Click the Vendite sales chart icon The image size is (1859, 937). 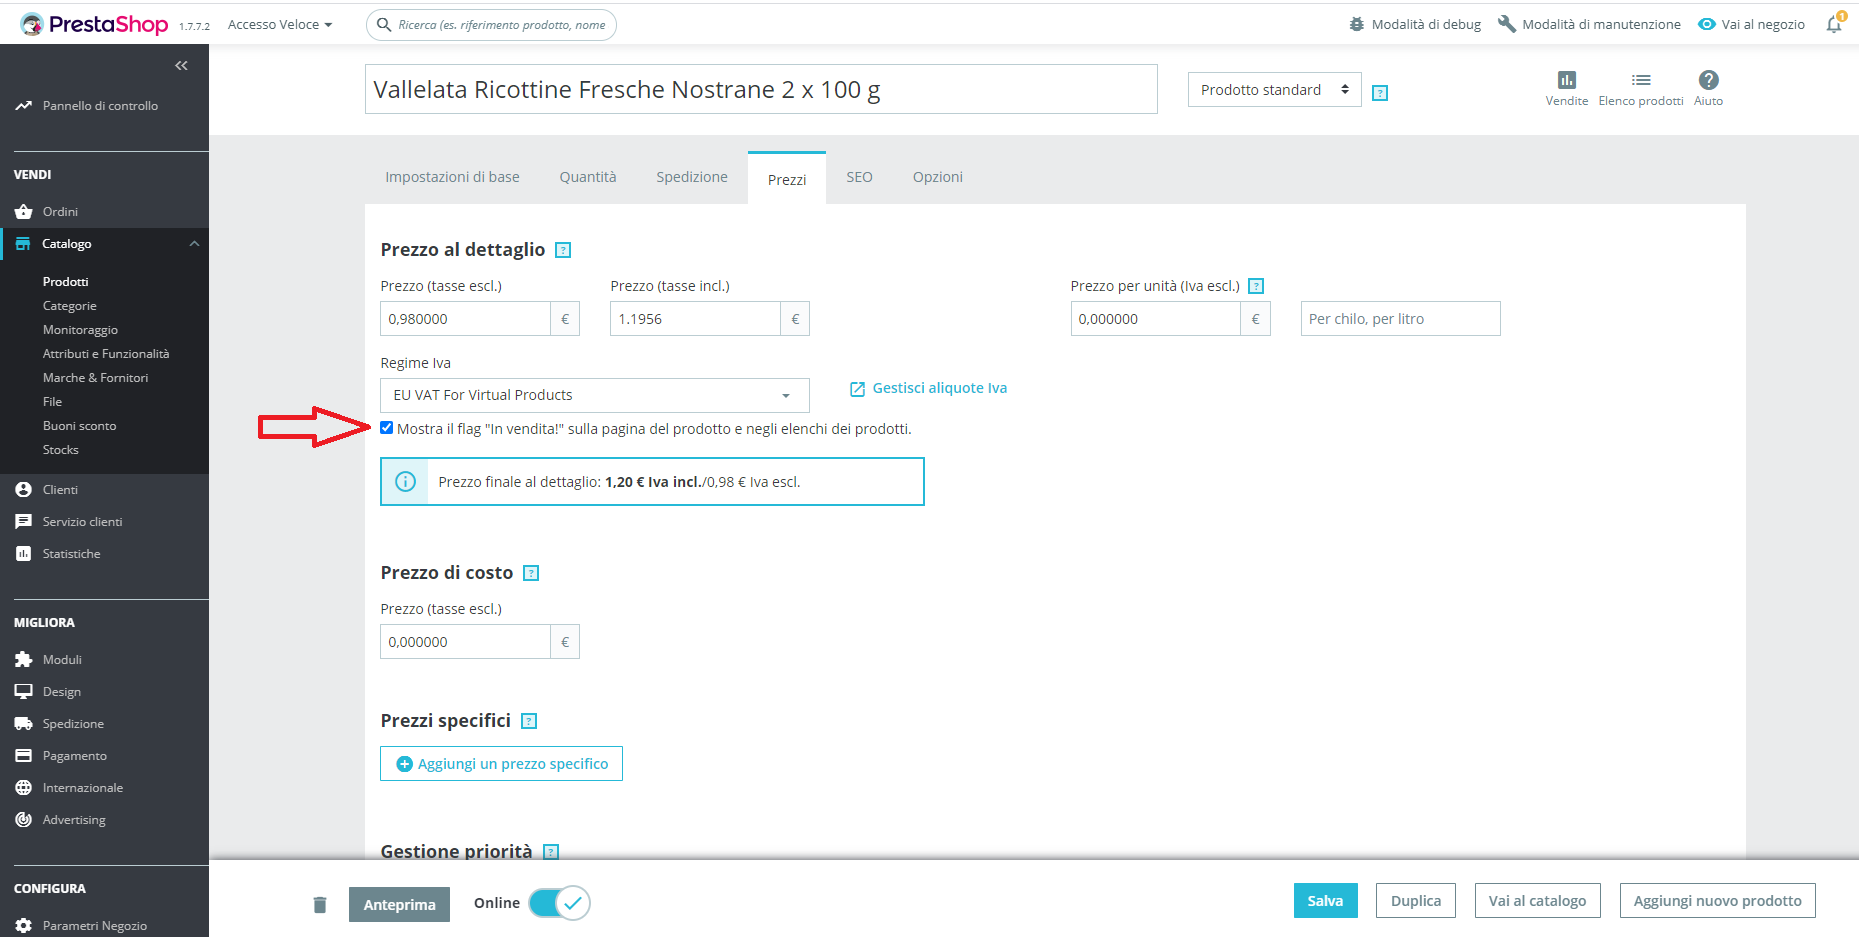point(1567,80)
